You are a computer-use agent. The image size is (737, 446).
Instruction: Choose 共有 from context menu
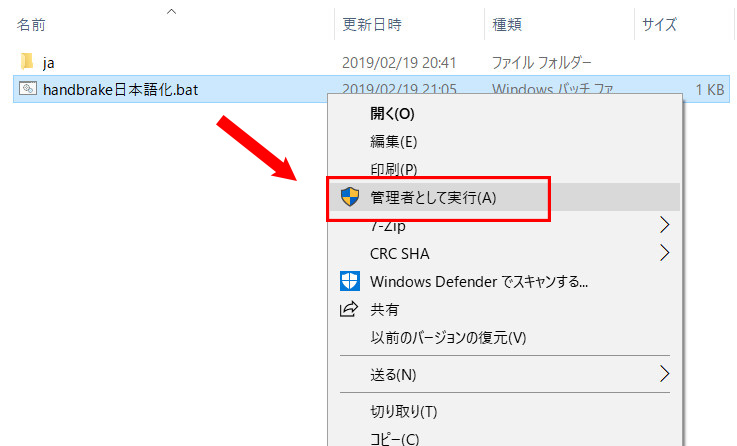pos(504,309)
